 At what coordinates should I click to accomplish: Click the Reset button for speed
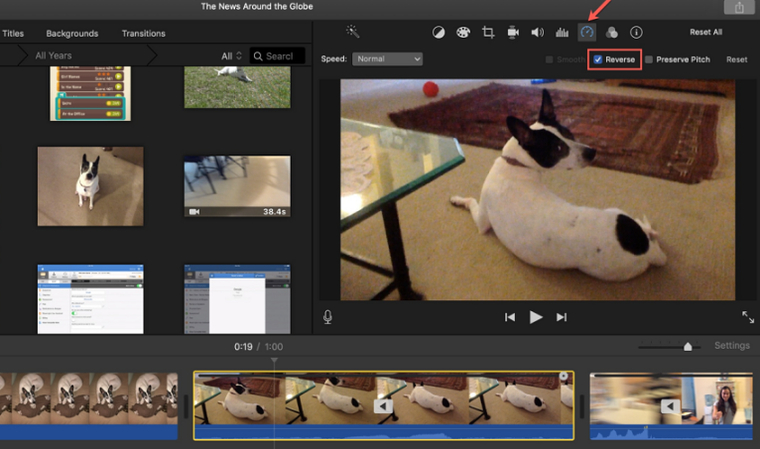point(736,60)
